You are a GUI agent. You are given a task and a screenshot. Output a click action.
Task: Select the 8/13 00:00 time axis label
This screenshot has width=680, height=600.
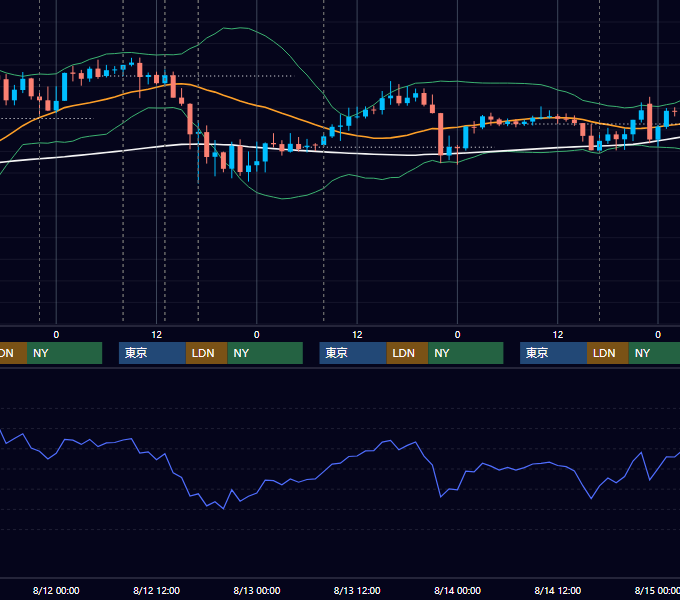(257, 590)
